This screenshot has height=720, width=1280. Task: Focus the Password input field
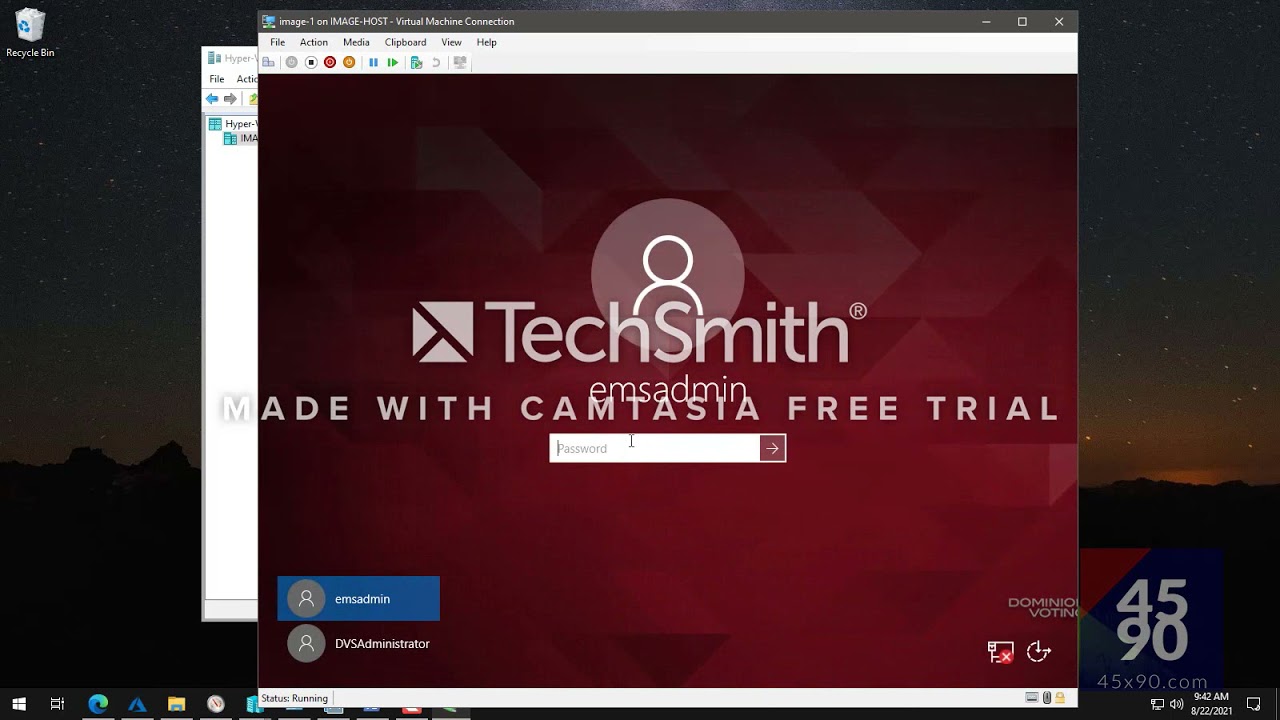click(x=655, y=448)
